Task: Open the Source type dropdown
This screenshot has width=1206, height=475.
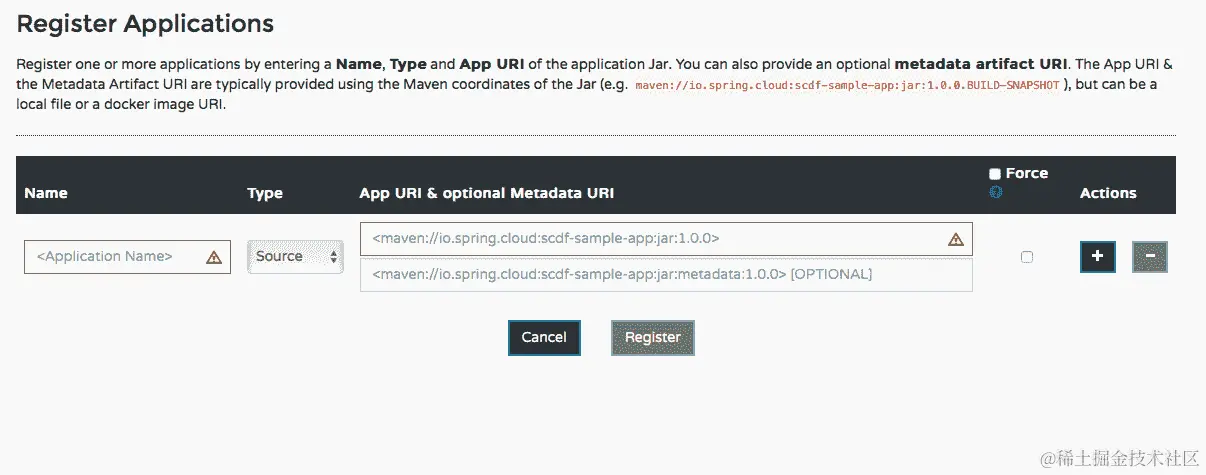Action: coord(295,257)
